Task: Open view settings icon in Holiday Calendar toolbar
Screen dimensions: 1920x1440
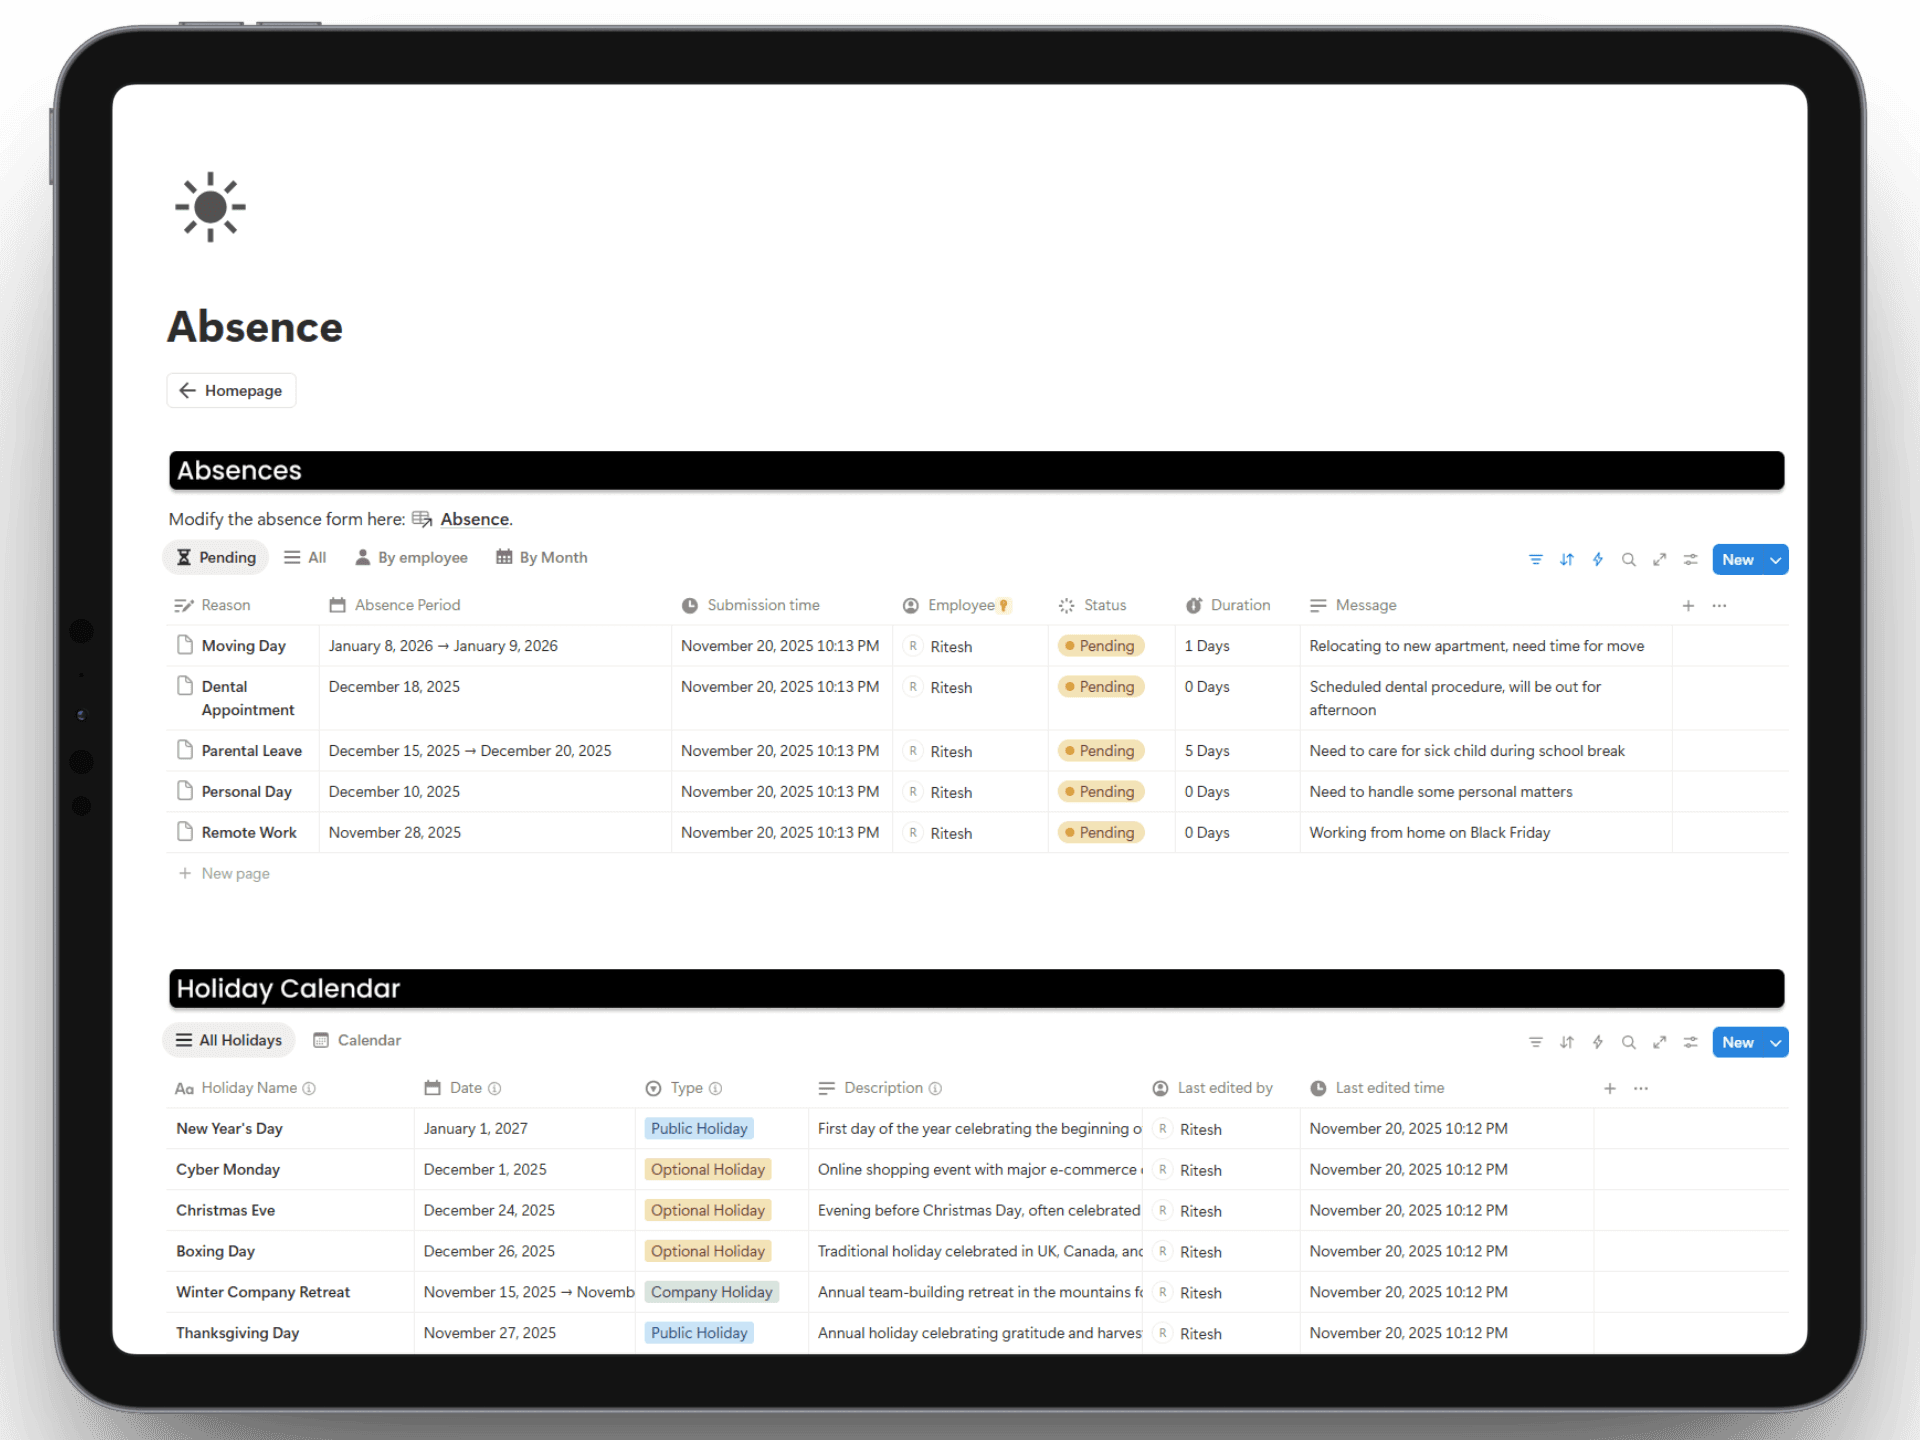Action: tap(1691, 1042)
